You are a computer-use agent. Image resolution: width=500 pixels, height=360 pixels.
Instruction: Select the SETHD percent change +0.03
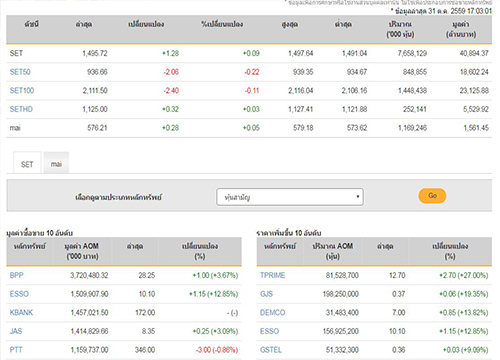point(251,109)
